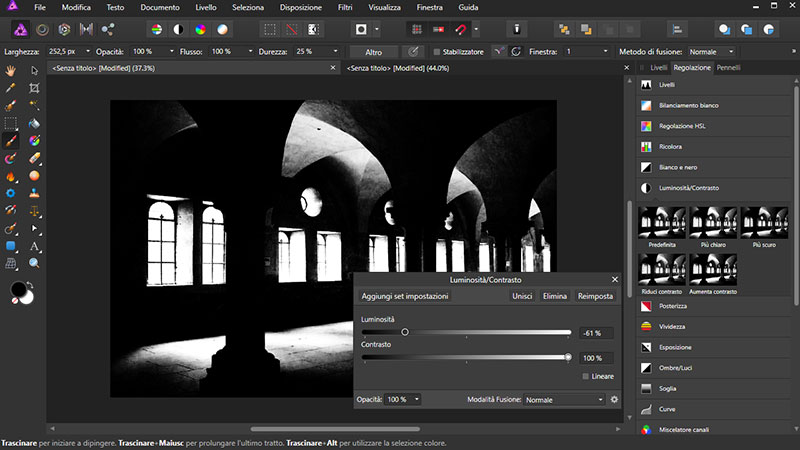The image size is (800, 450).
Task: Click the Invert Selection toolbar icon
Action: (313, 30)
